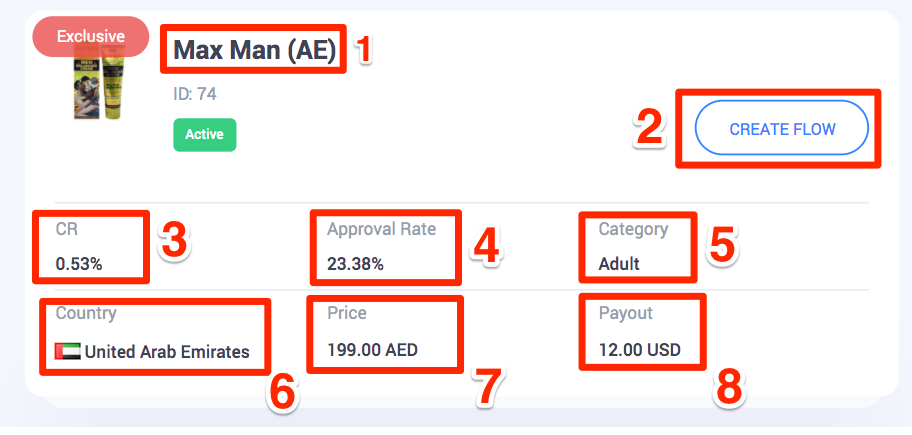This screenshot has width=912, height=435.
Task: Click the Category label
Action: pyautogui.click(x=633, y=229)
